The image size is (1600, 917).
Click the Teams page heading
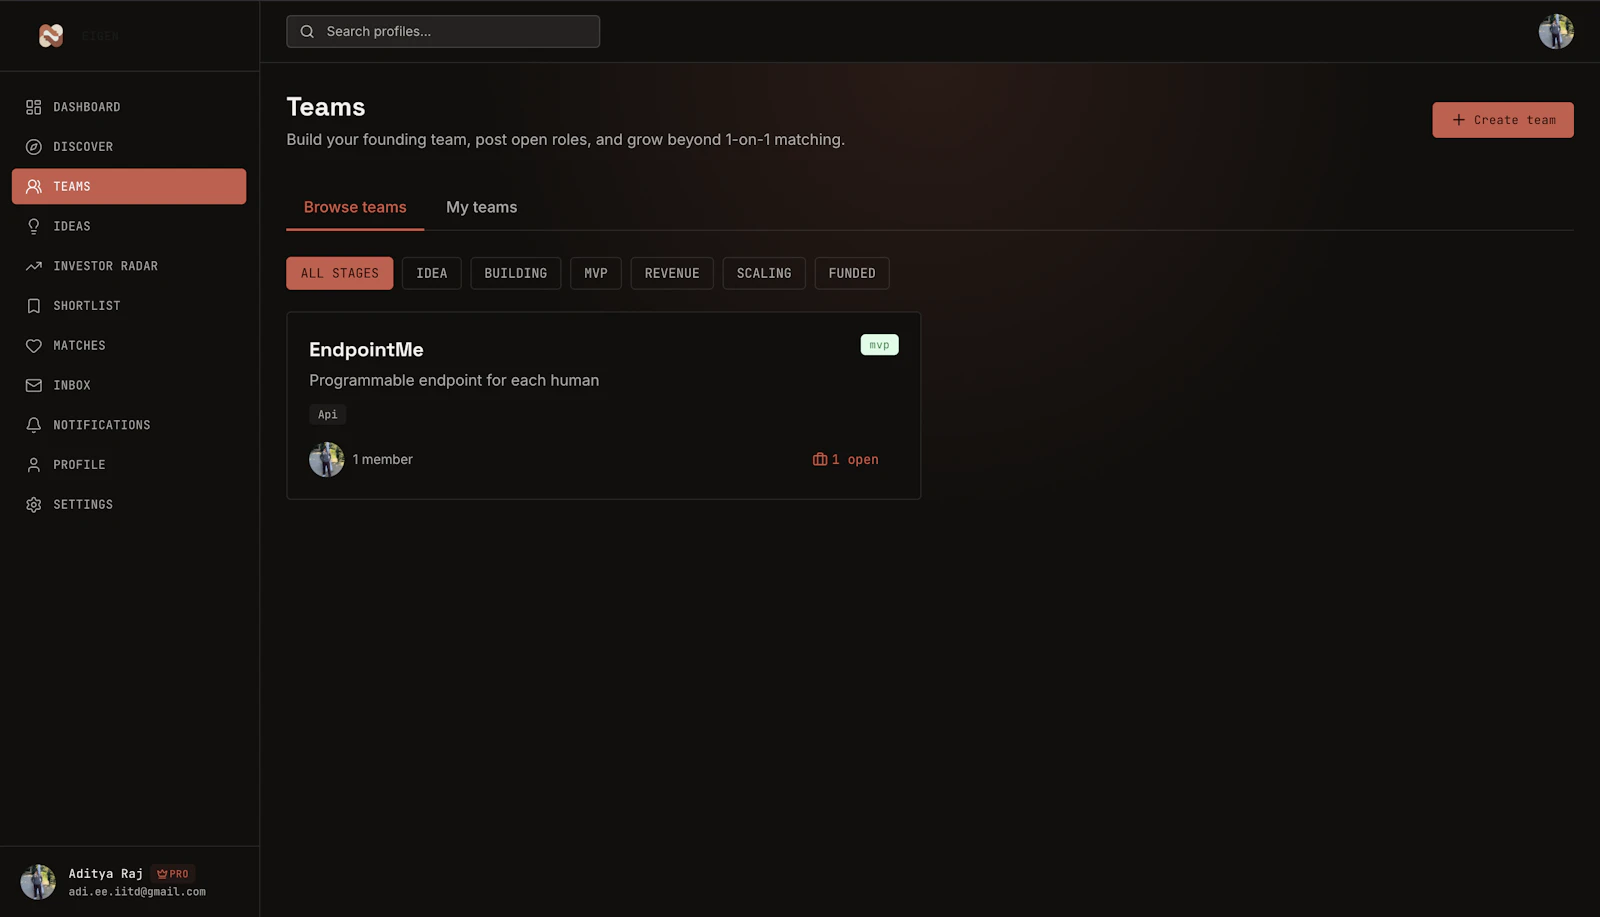tap(326, 107)
